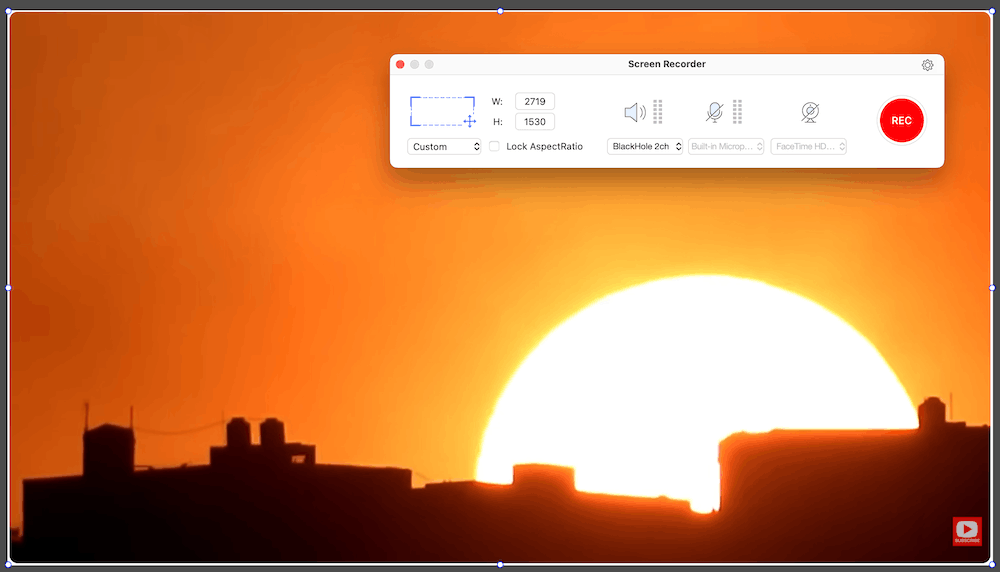The width and height of the screenshot is (1000, 572).
Task: Toggle the muted microphone icon
Action: coord(714,112)
